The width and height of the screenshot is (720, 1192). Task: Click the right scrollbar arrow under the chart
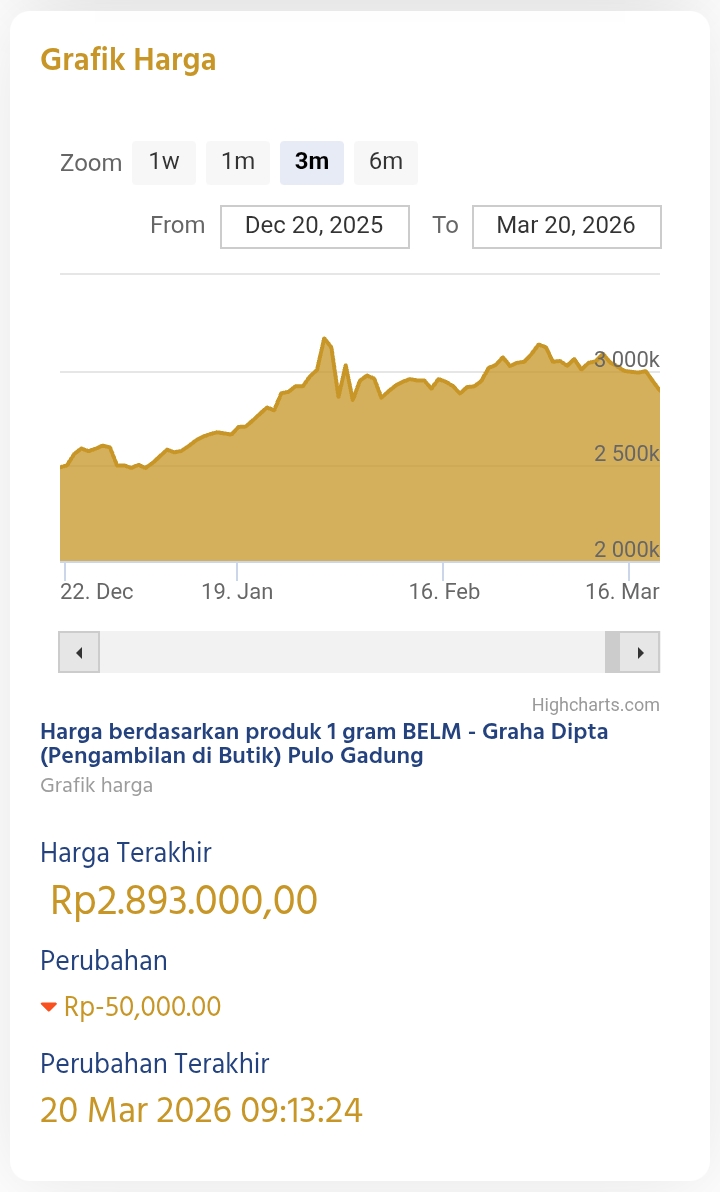(640, 653)
